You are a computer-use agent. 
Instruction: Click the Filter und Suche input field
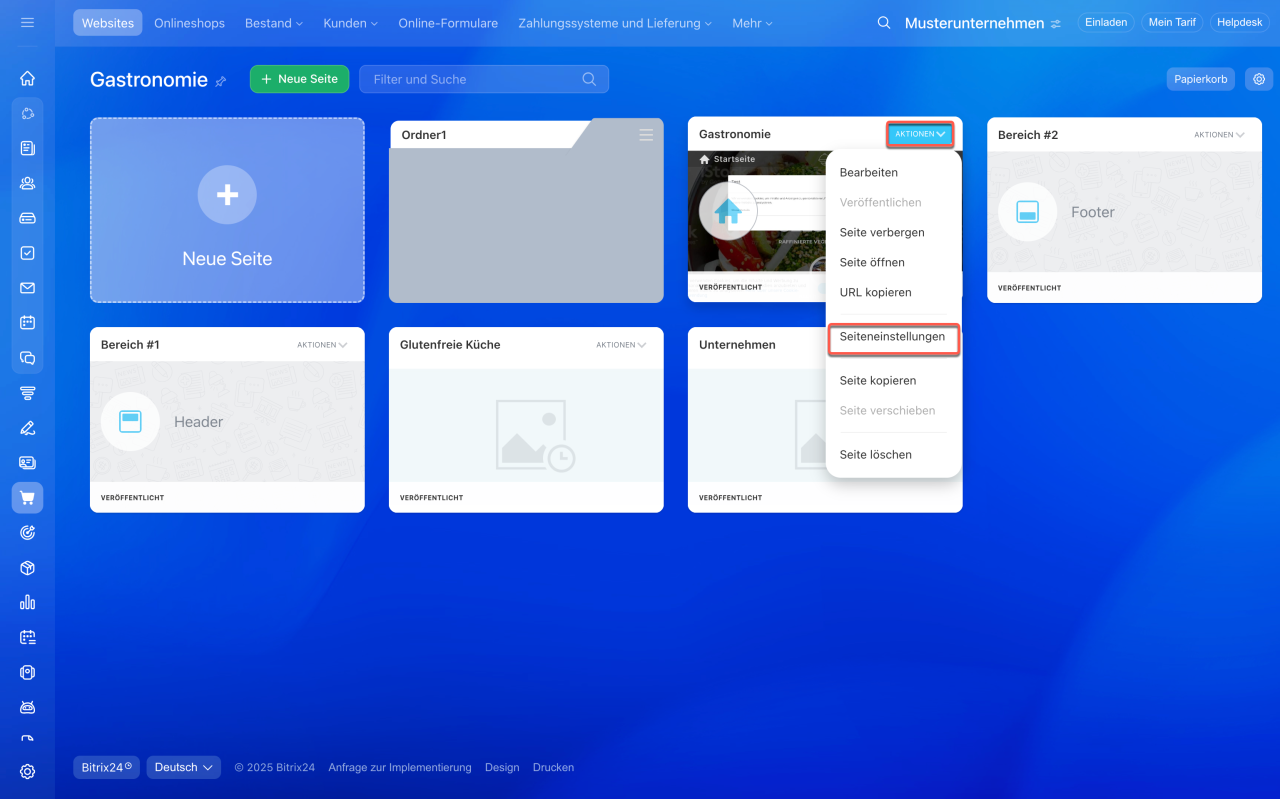coord(470,79)
